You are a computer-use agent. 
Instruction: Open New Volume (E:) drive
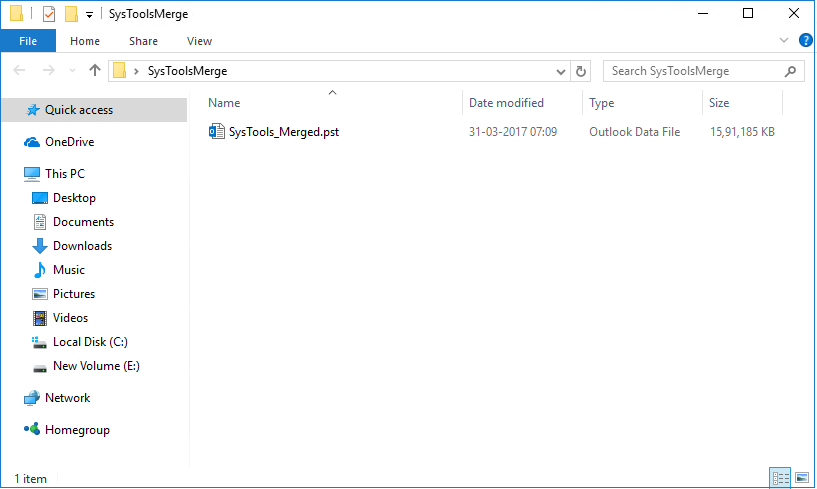pyautogui.click(x=96, y=365)
